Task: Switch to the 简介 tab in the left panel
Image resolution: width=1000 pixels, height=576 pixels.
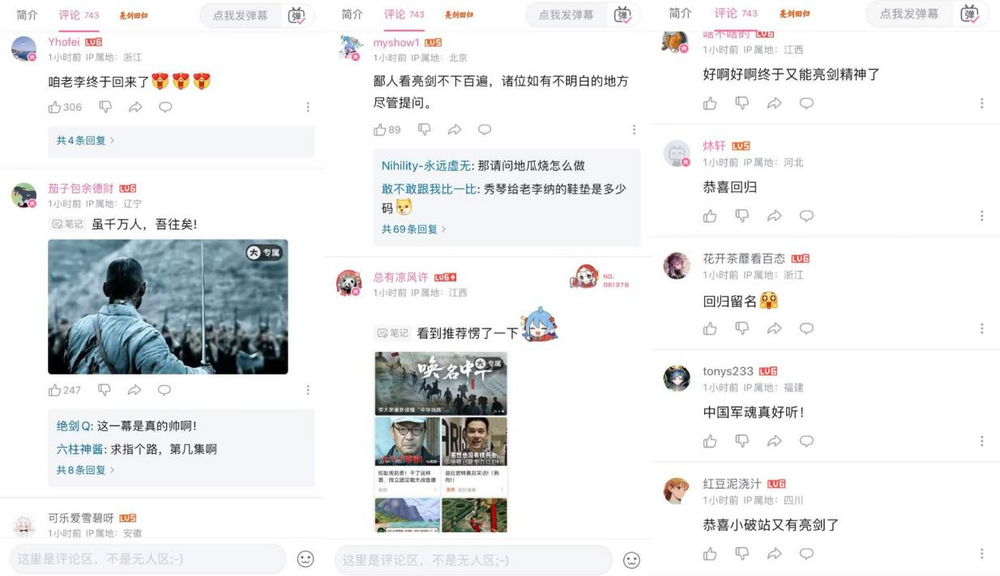Action: 27,15
